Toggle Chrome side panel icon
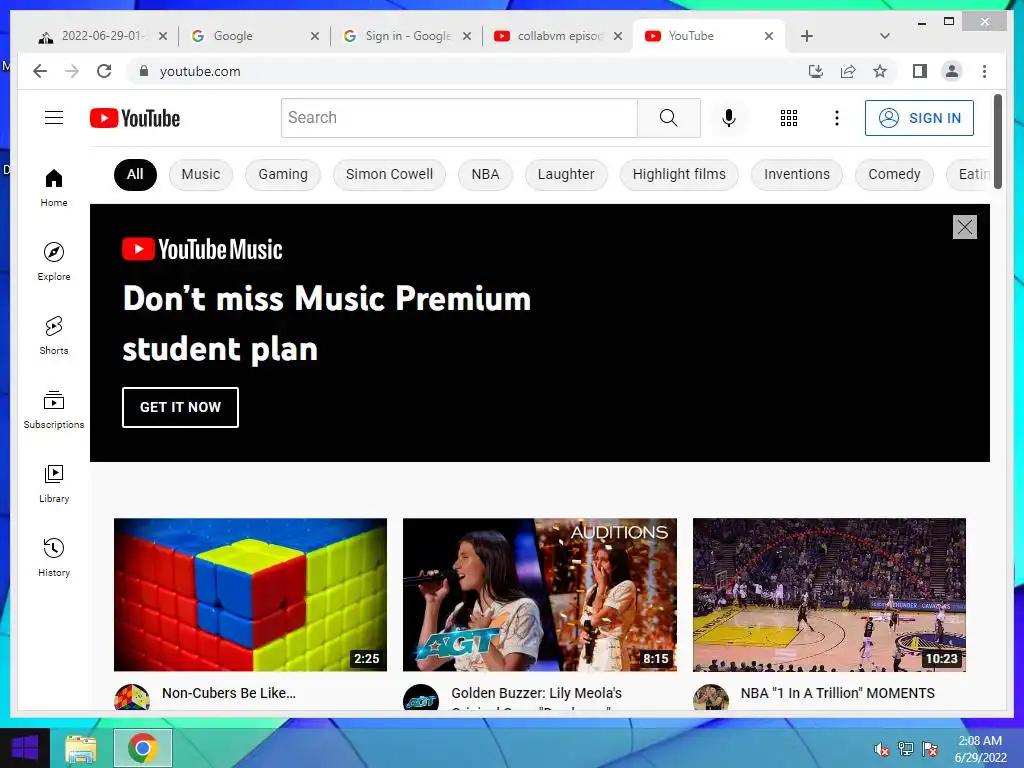Image resolution: width=1024 pixels, height=768 pixels. [920, 71]
